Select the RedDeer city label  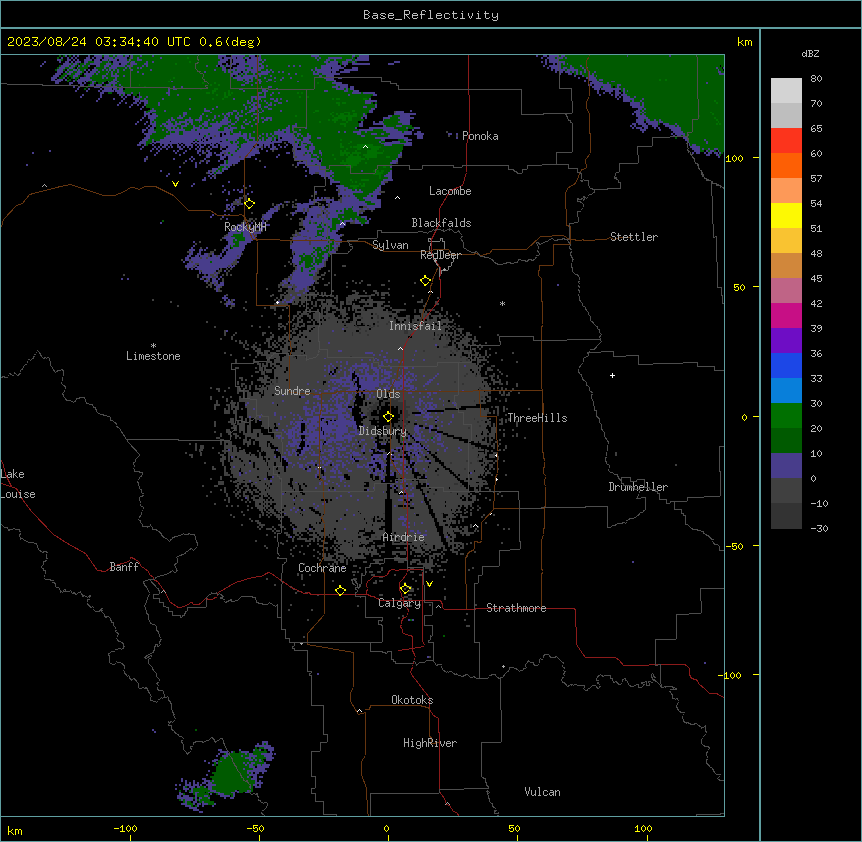coord(440,255)
